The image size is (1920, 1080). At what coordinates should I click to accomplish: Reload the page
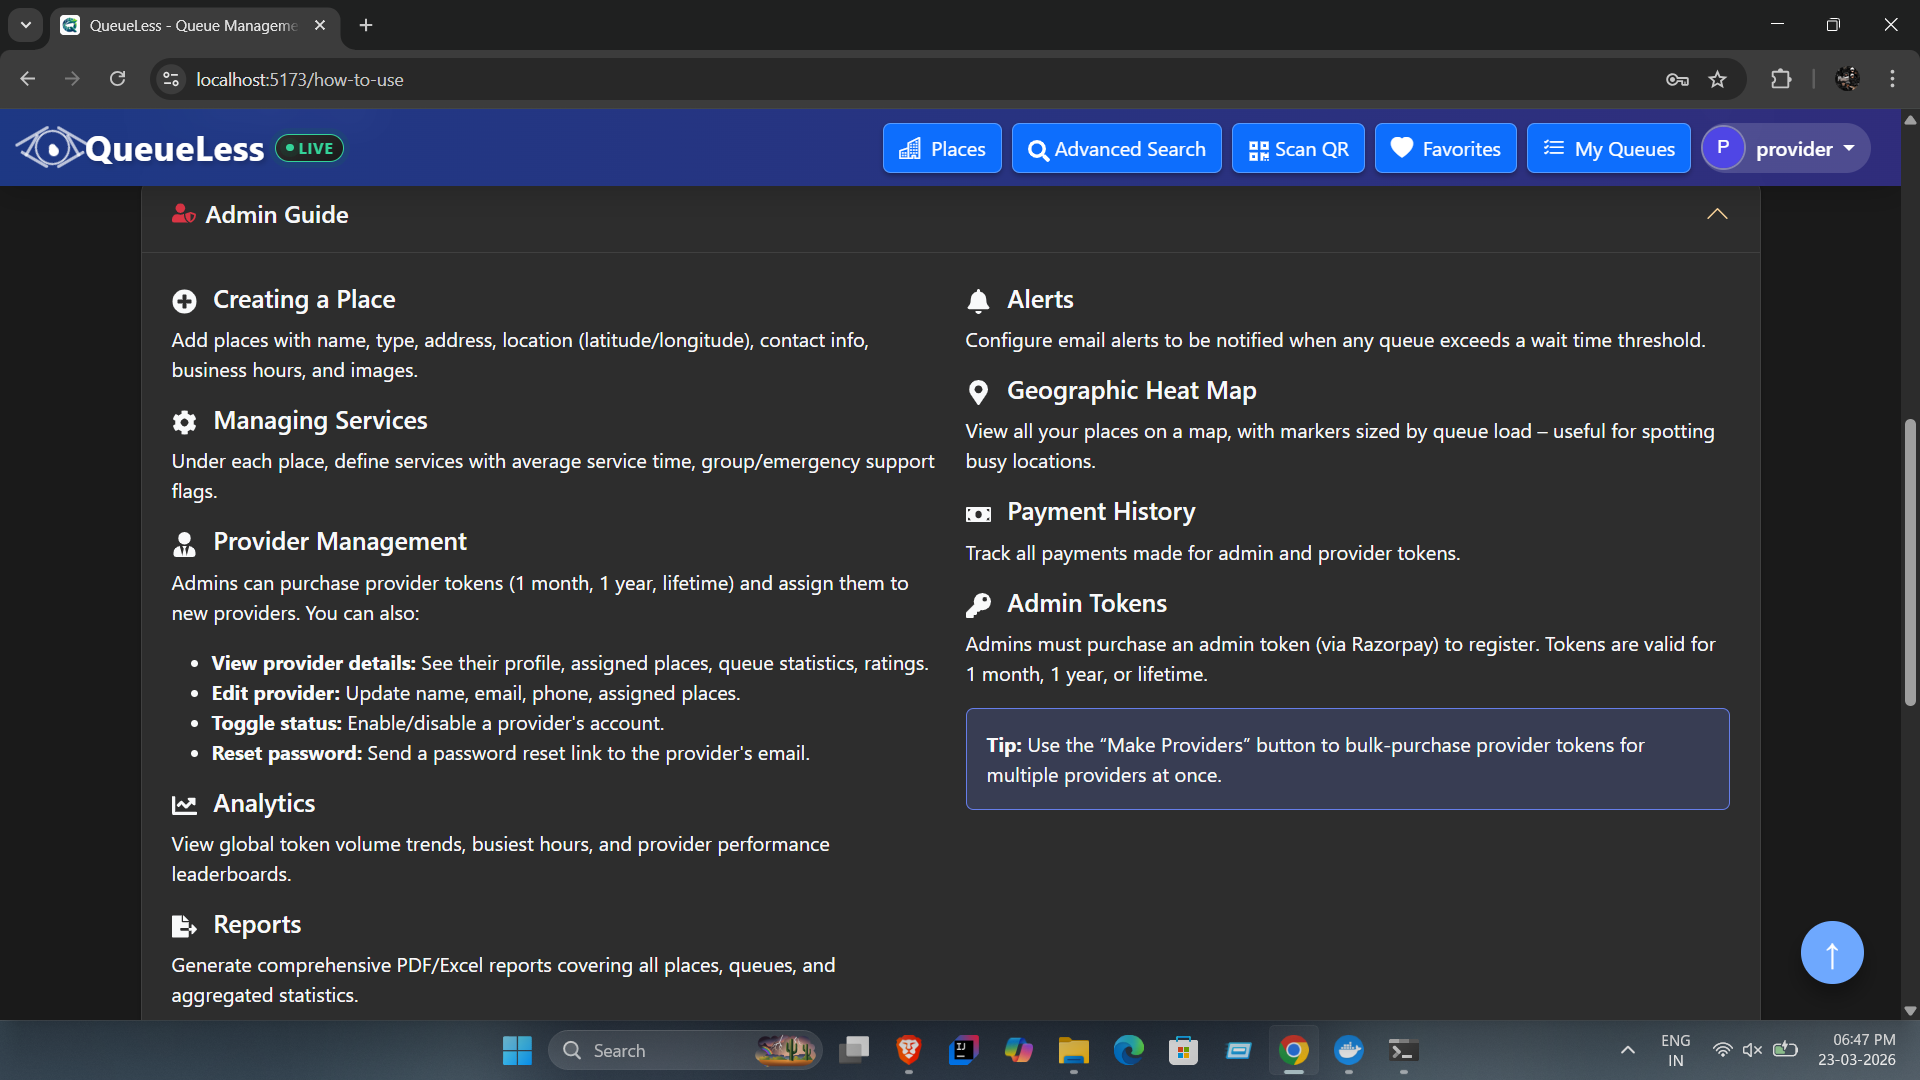(117, 79)
